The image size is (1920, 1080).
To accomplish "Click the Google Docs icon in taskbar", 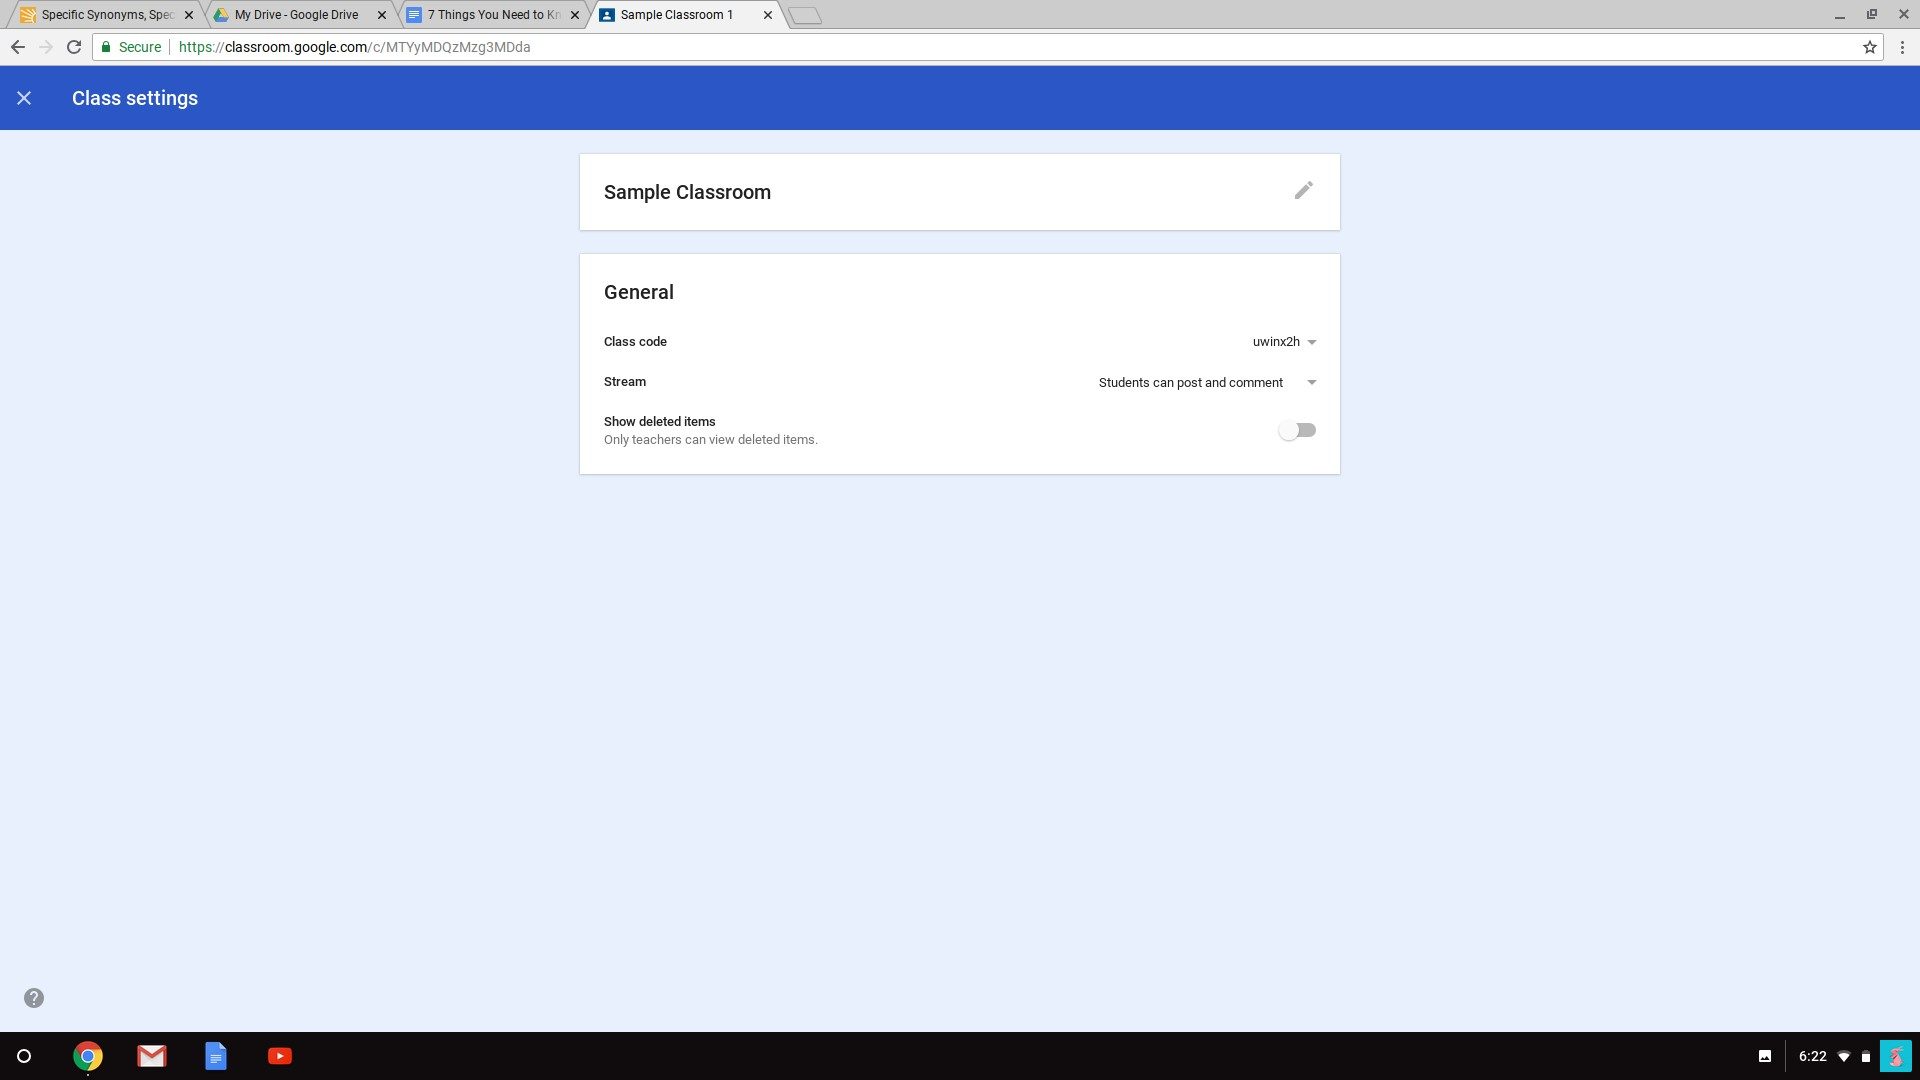I will point(215,1055).
